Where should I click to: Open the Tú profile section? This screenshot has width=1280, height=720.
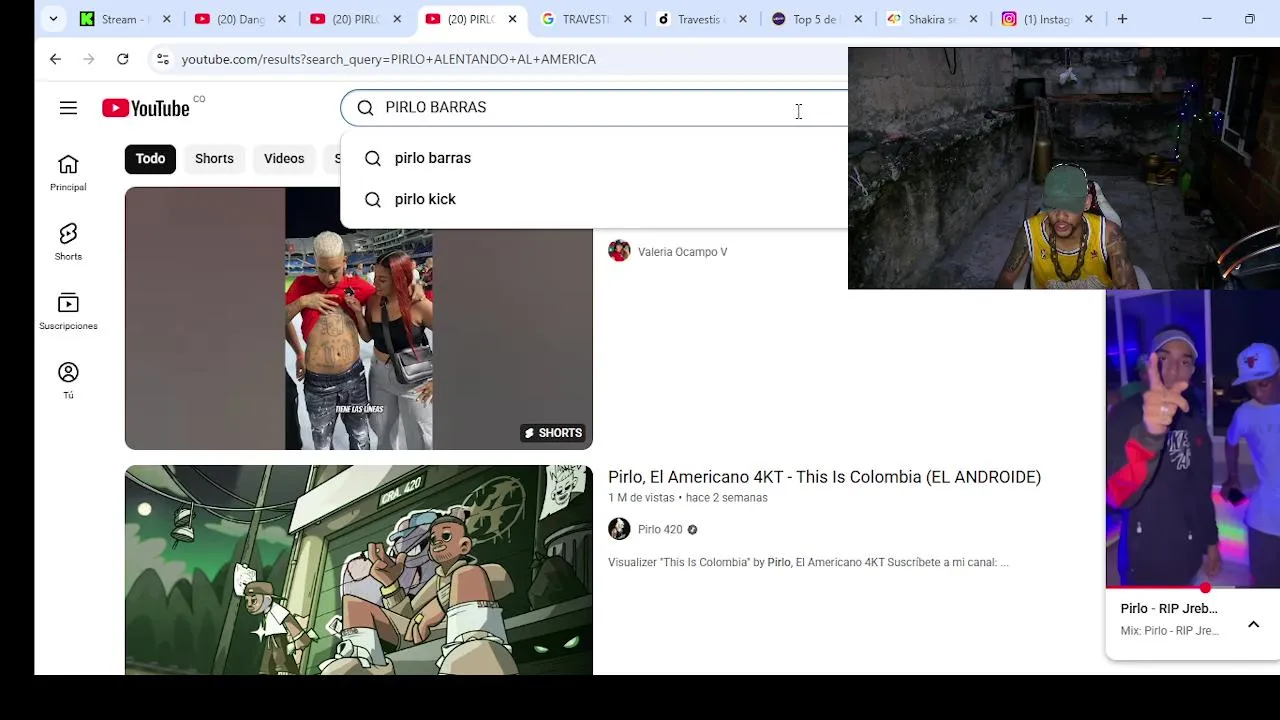pyautogui.click(x=68, y=381)
